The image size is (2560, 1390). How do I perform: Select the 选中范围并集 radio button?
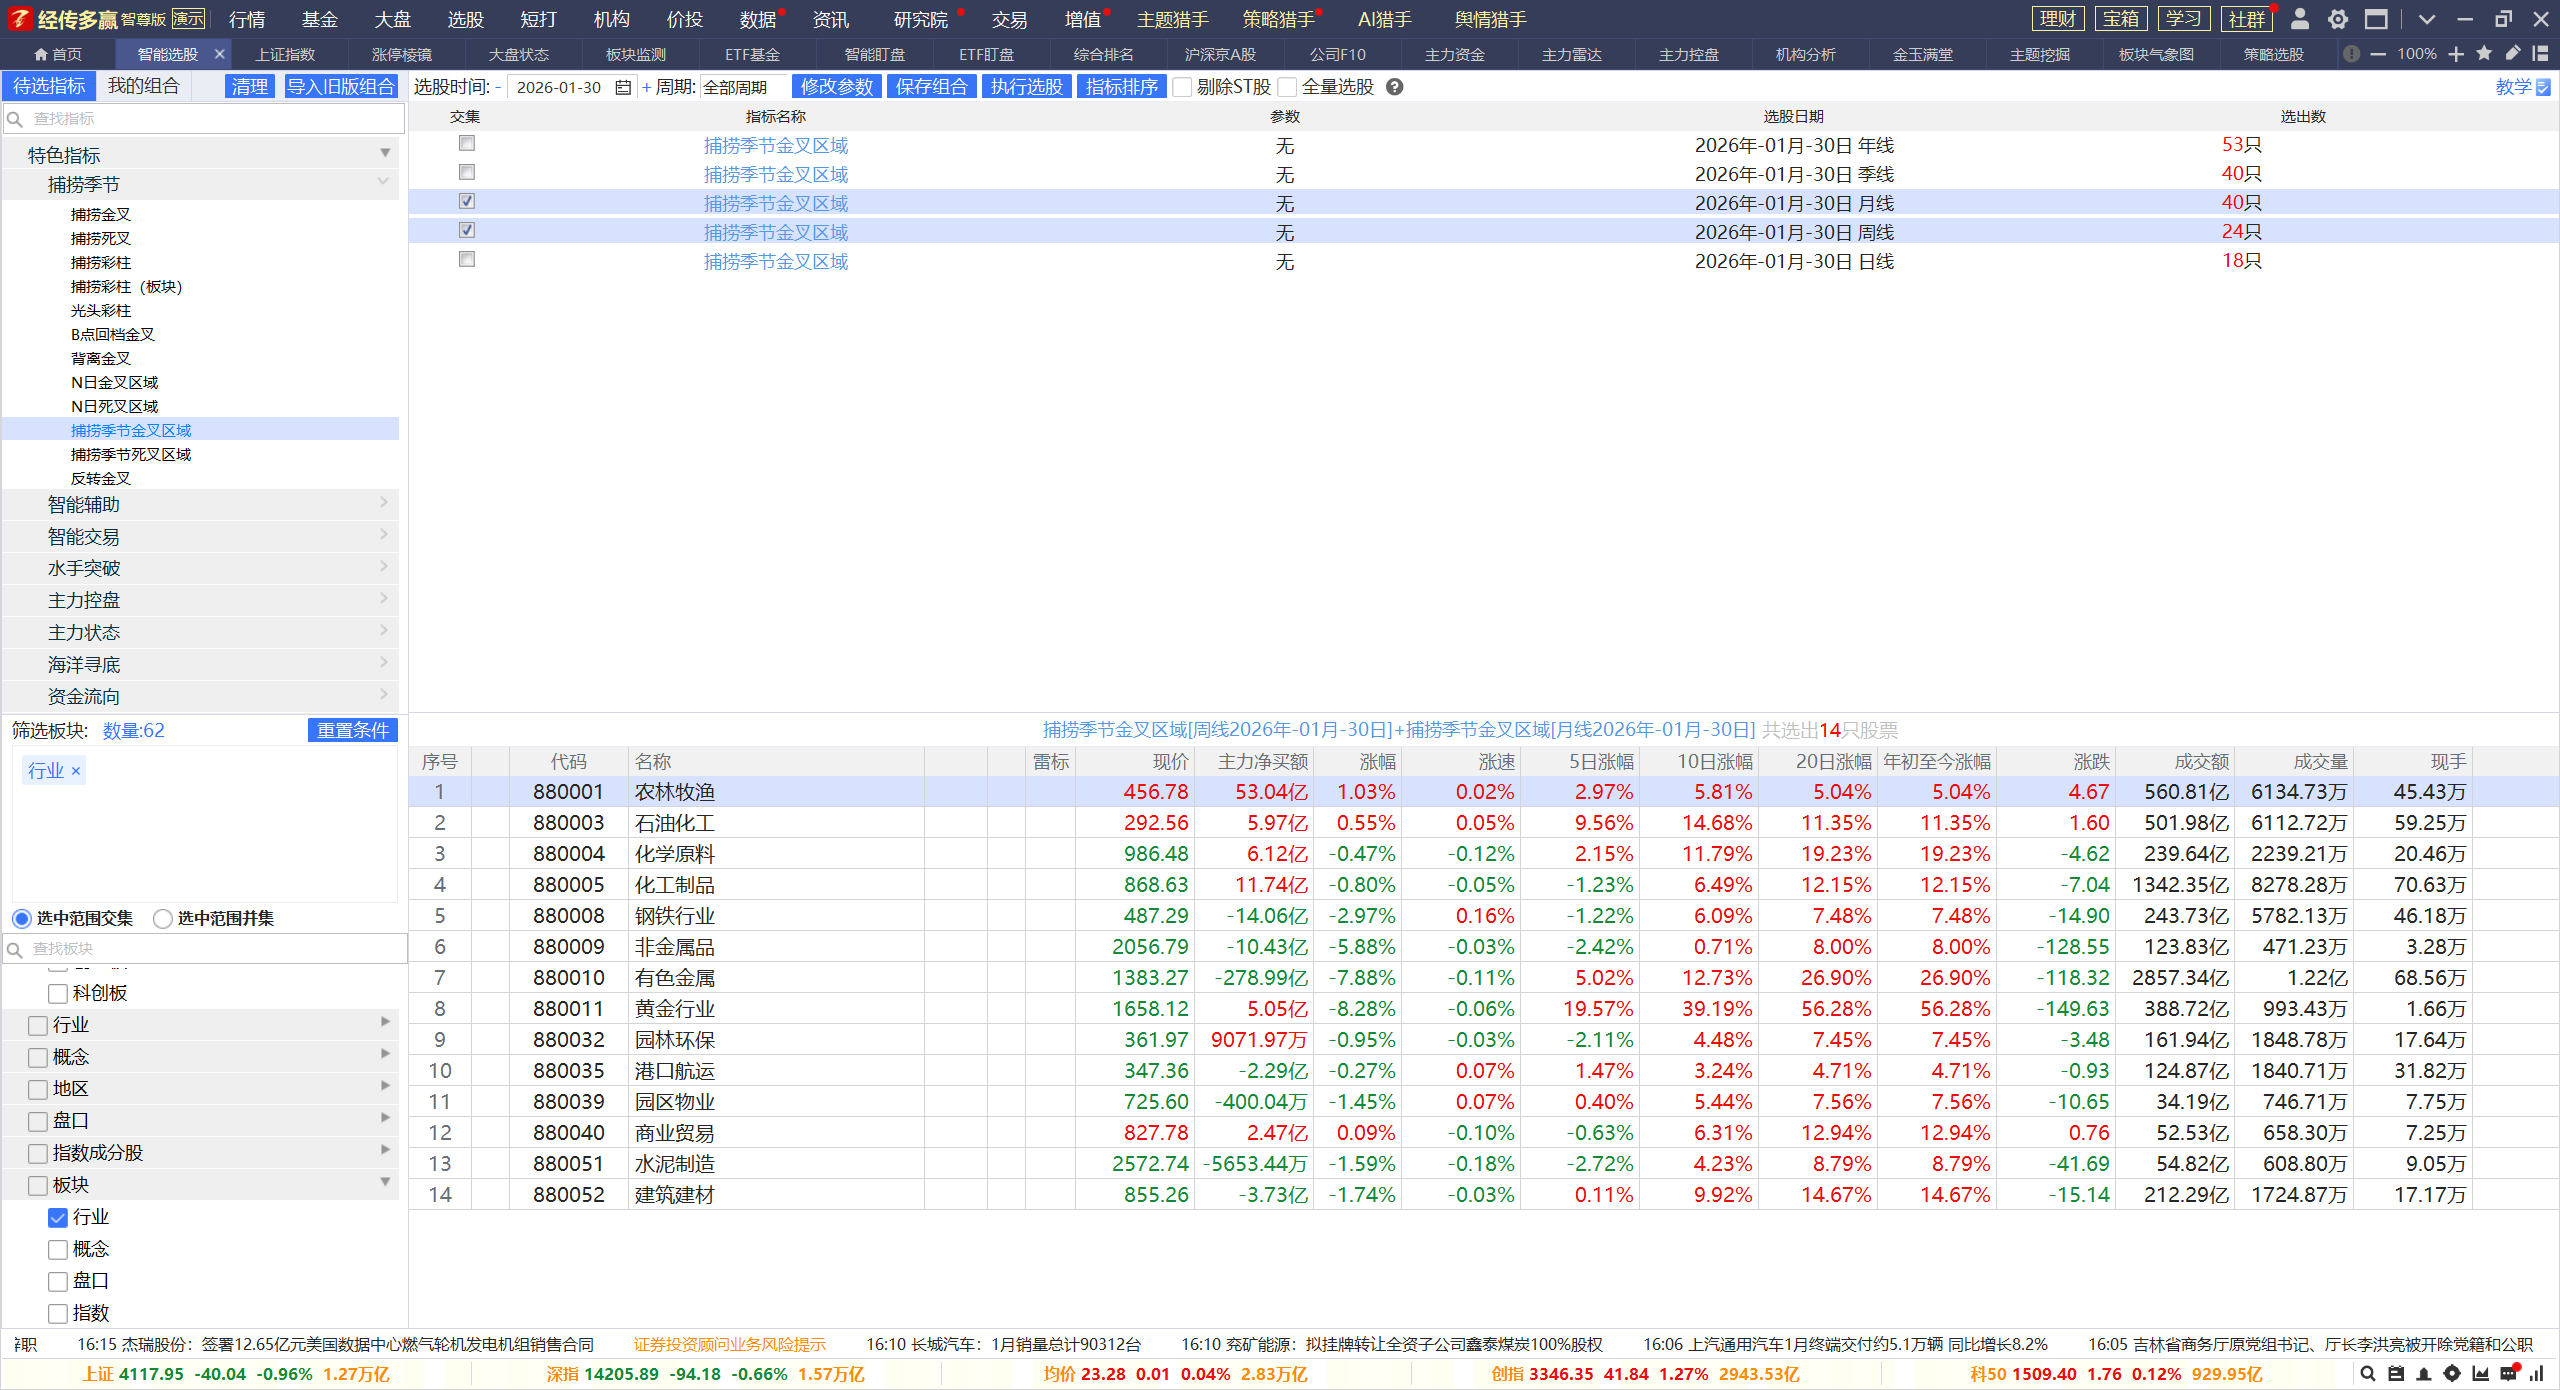(x=163, y=918)
